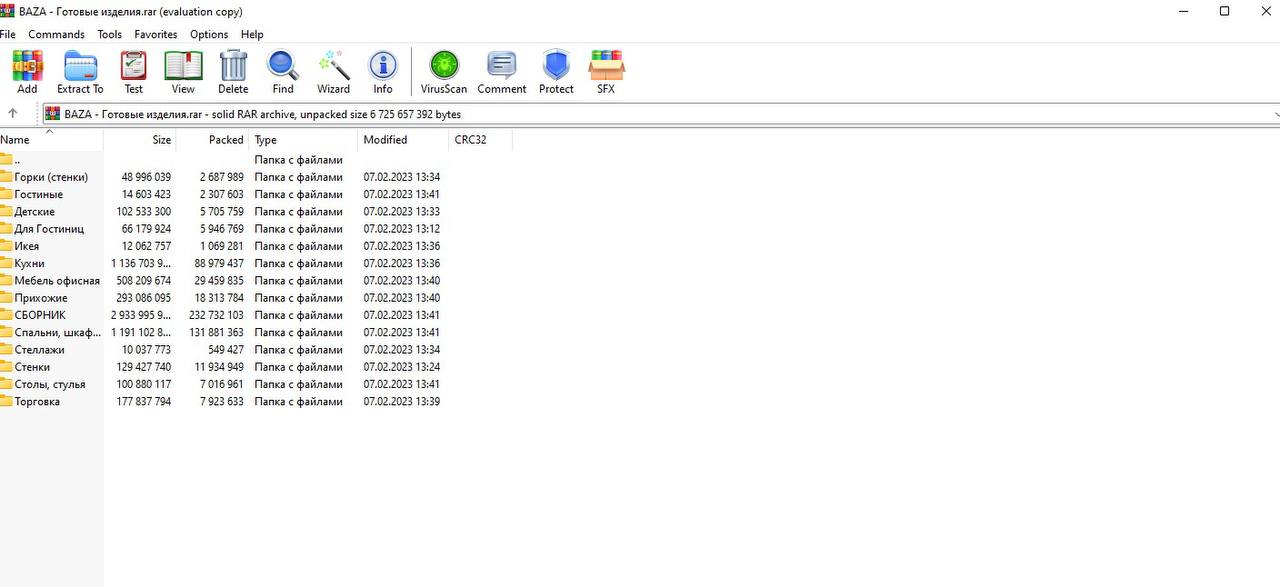Expand the address bar dropdown arrow
Viewport: 1280px width, 587px height.
click(1276, 114)
